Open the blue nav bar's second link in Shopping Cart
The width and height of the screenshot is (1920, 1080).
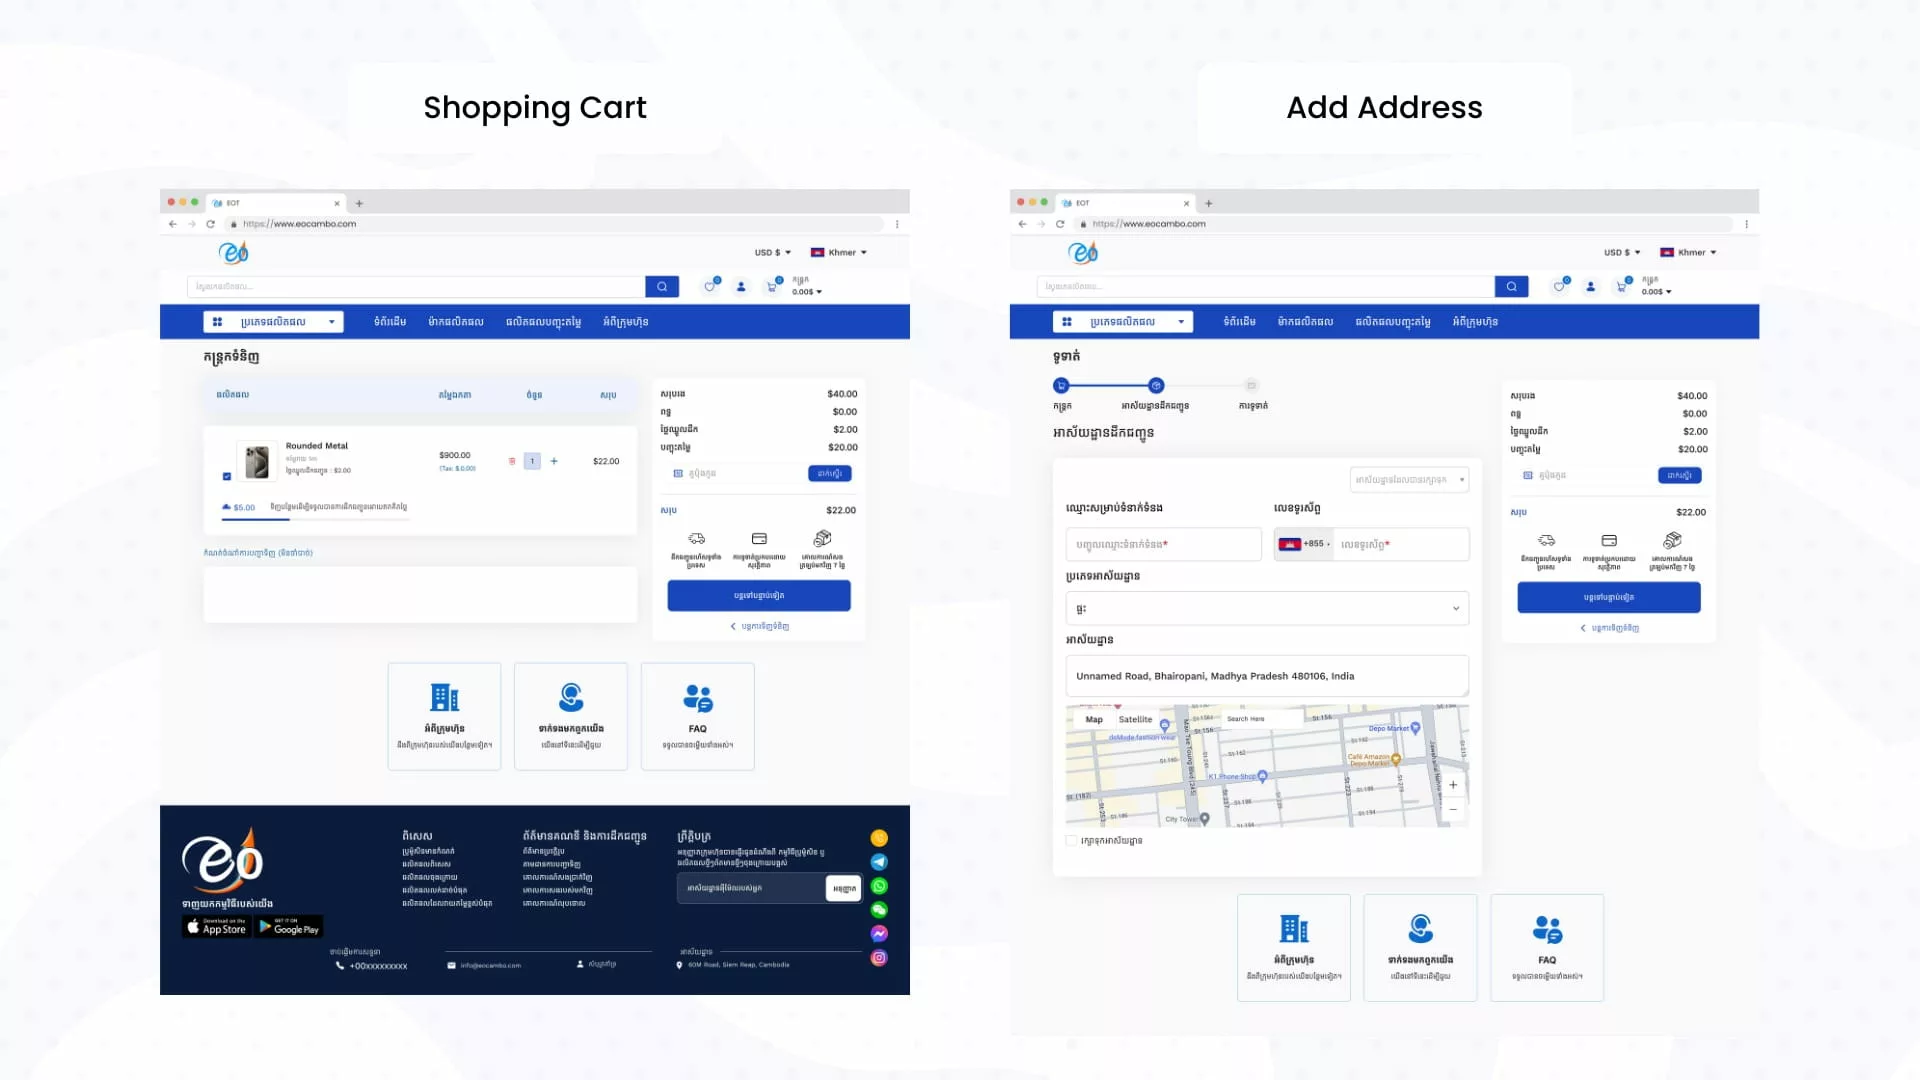pyautogui.click(x=455, y=322)
